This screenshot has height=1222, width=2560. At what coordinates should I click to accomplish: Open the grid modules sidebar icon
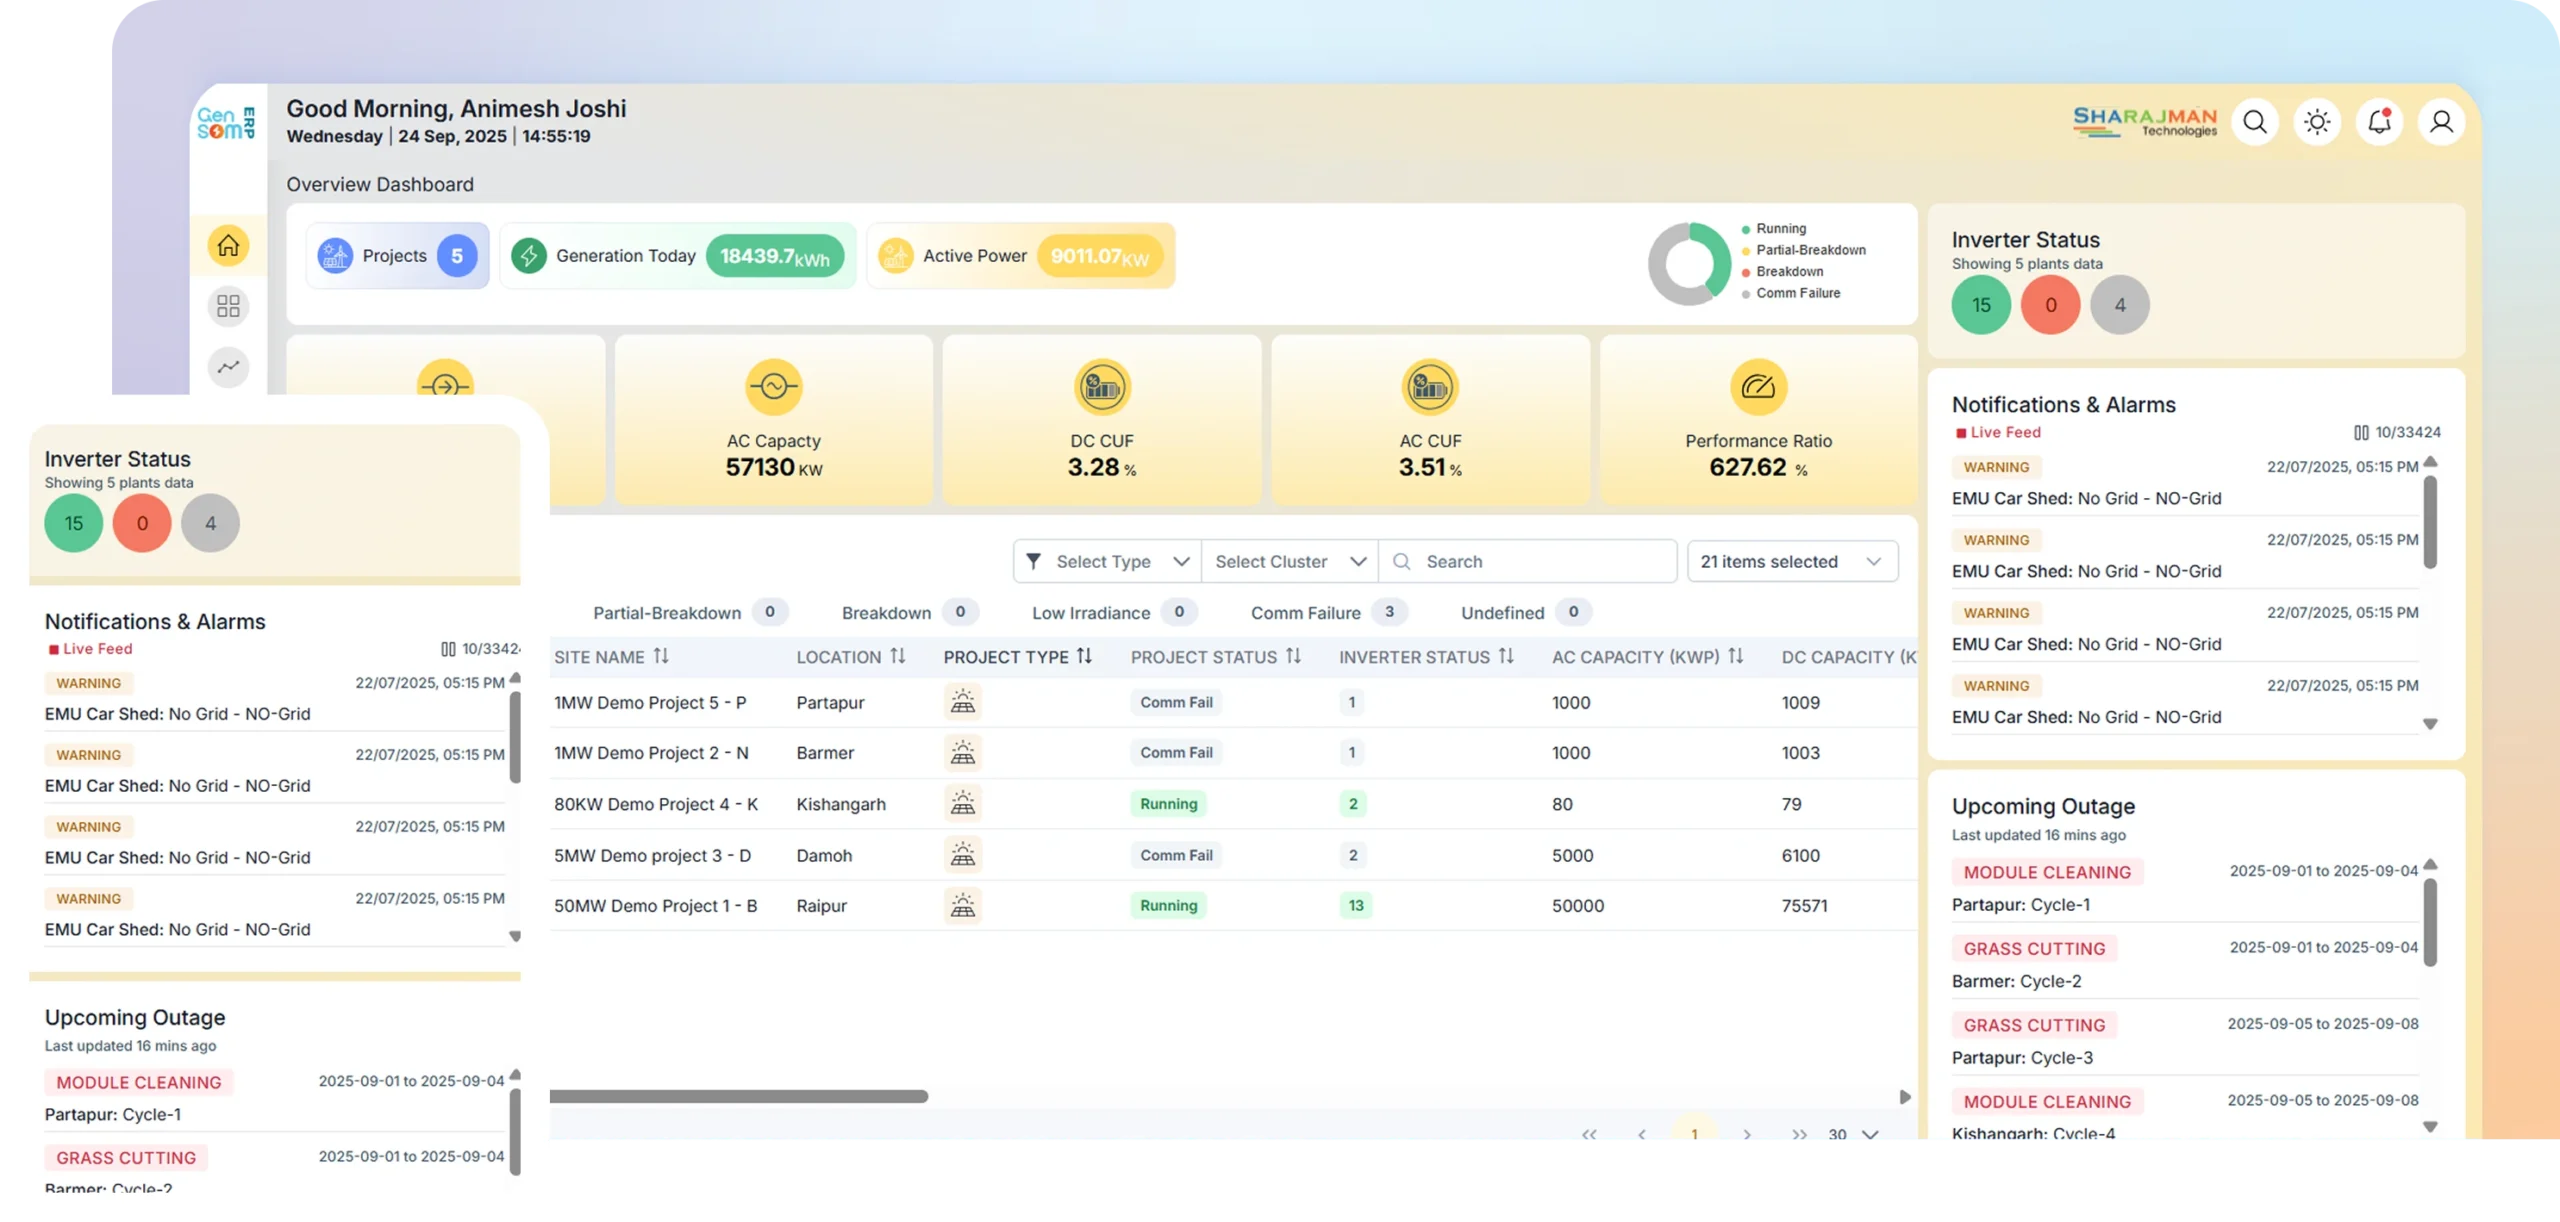228,306
